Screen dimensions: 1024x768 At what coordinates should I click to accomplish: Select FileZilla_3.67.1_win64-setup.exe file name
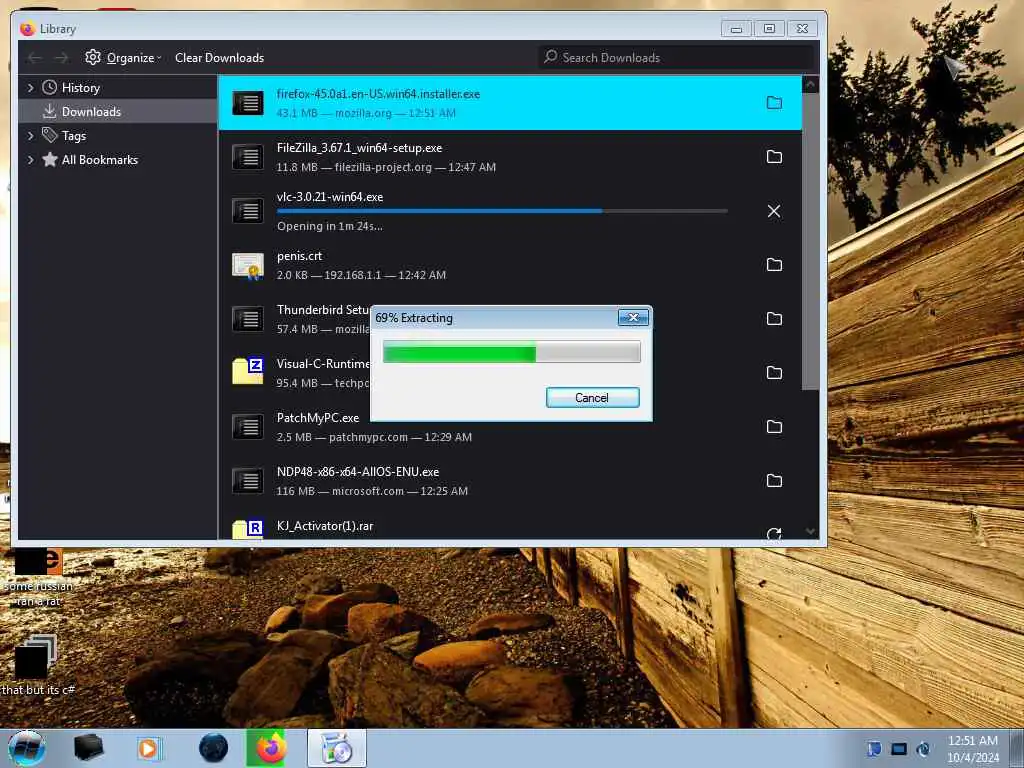pos(359,148)
